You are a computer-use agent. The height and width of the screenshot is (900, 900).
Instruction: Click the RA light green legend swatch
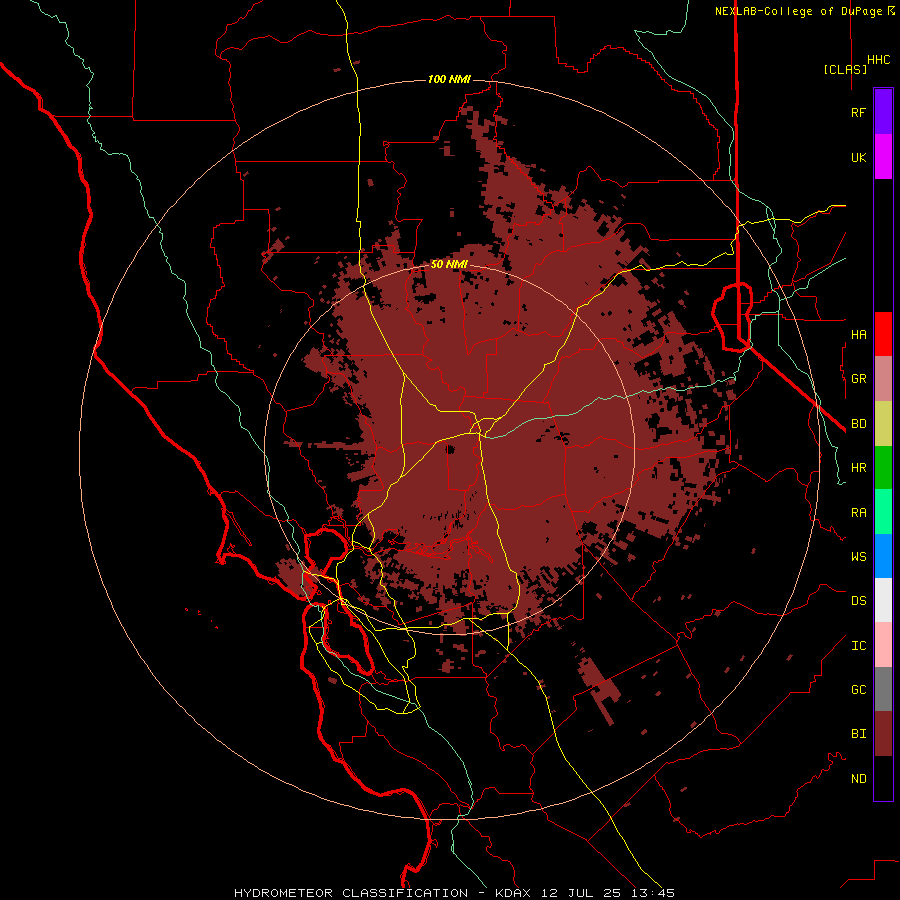883,512
